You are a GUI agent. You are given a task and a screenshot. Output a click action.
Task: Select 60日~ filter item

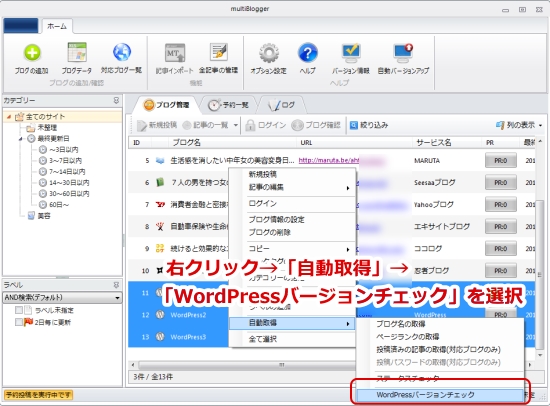pos(59,205)
